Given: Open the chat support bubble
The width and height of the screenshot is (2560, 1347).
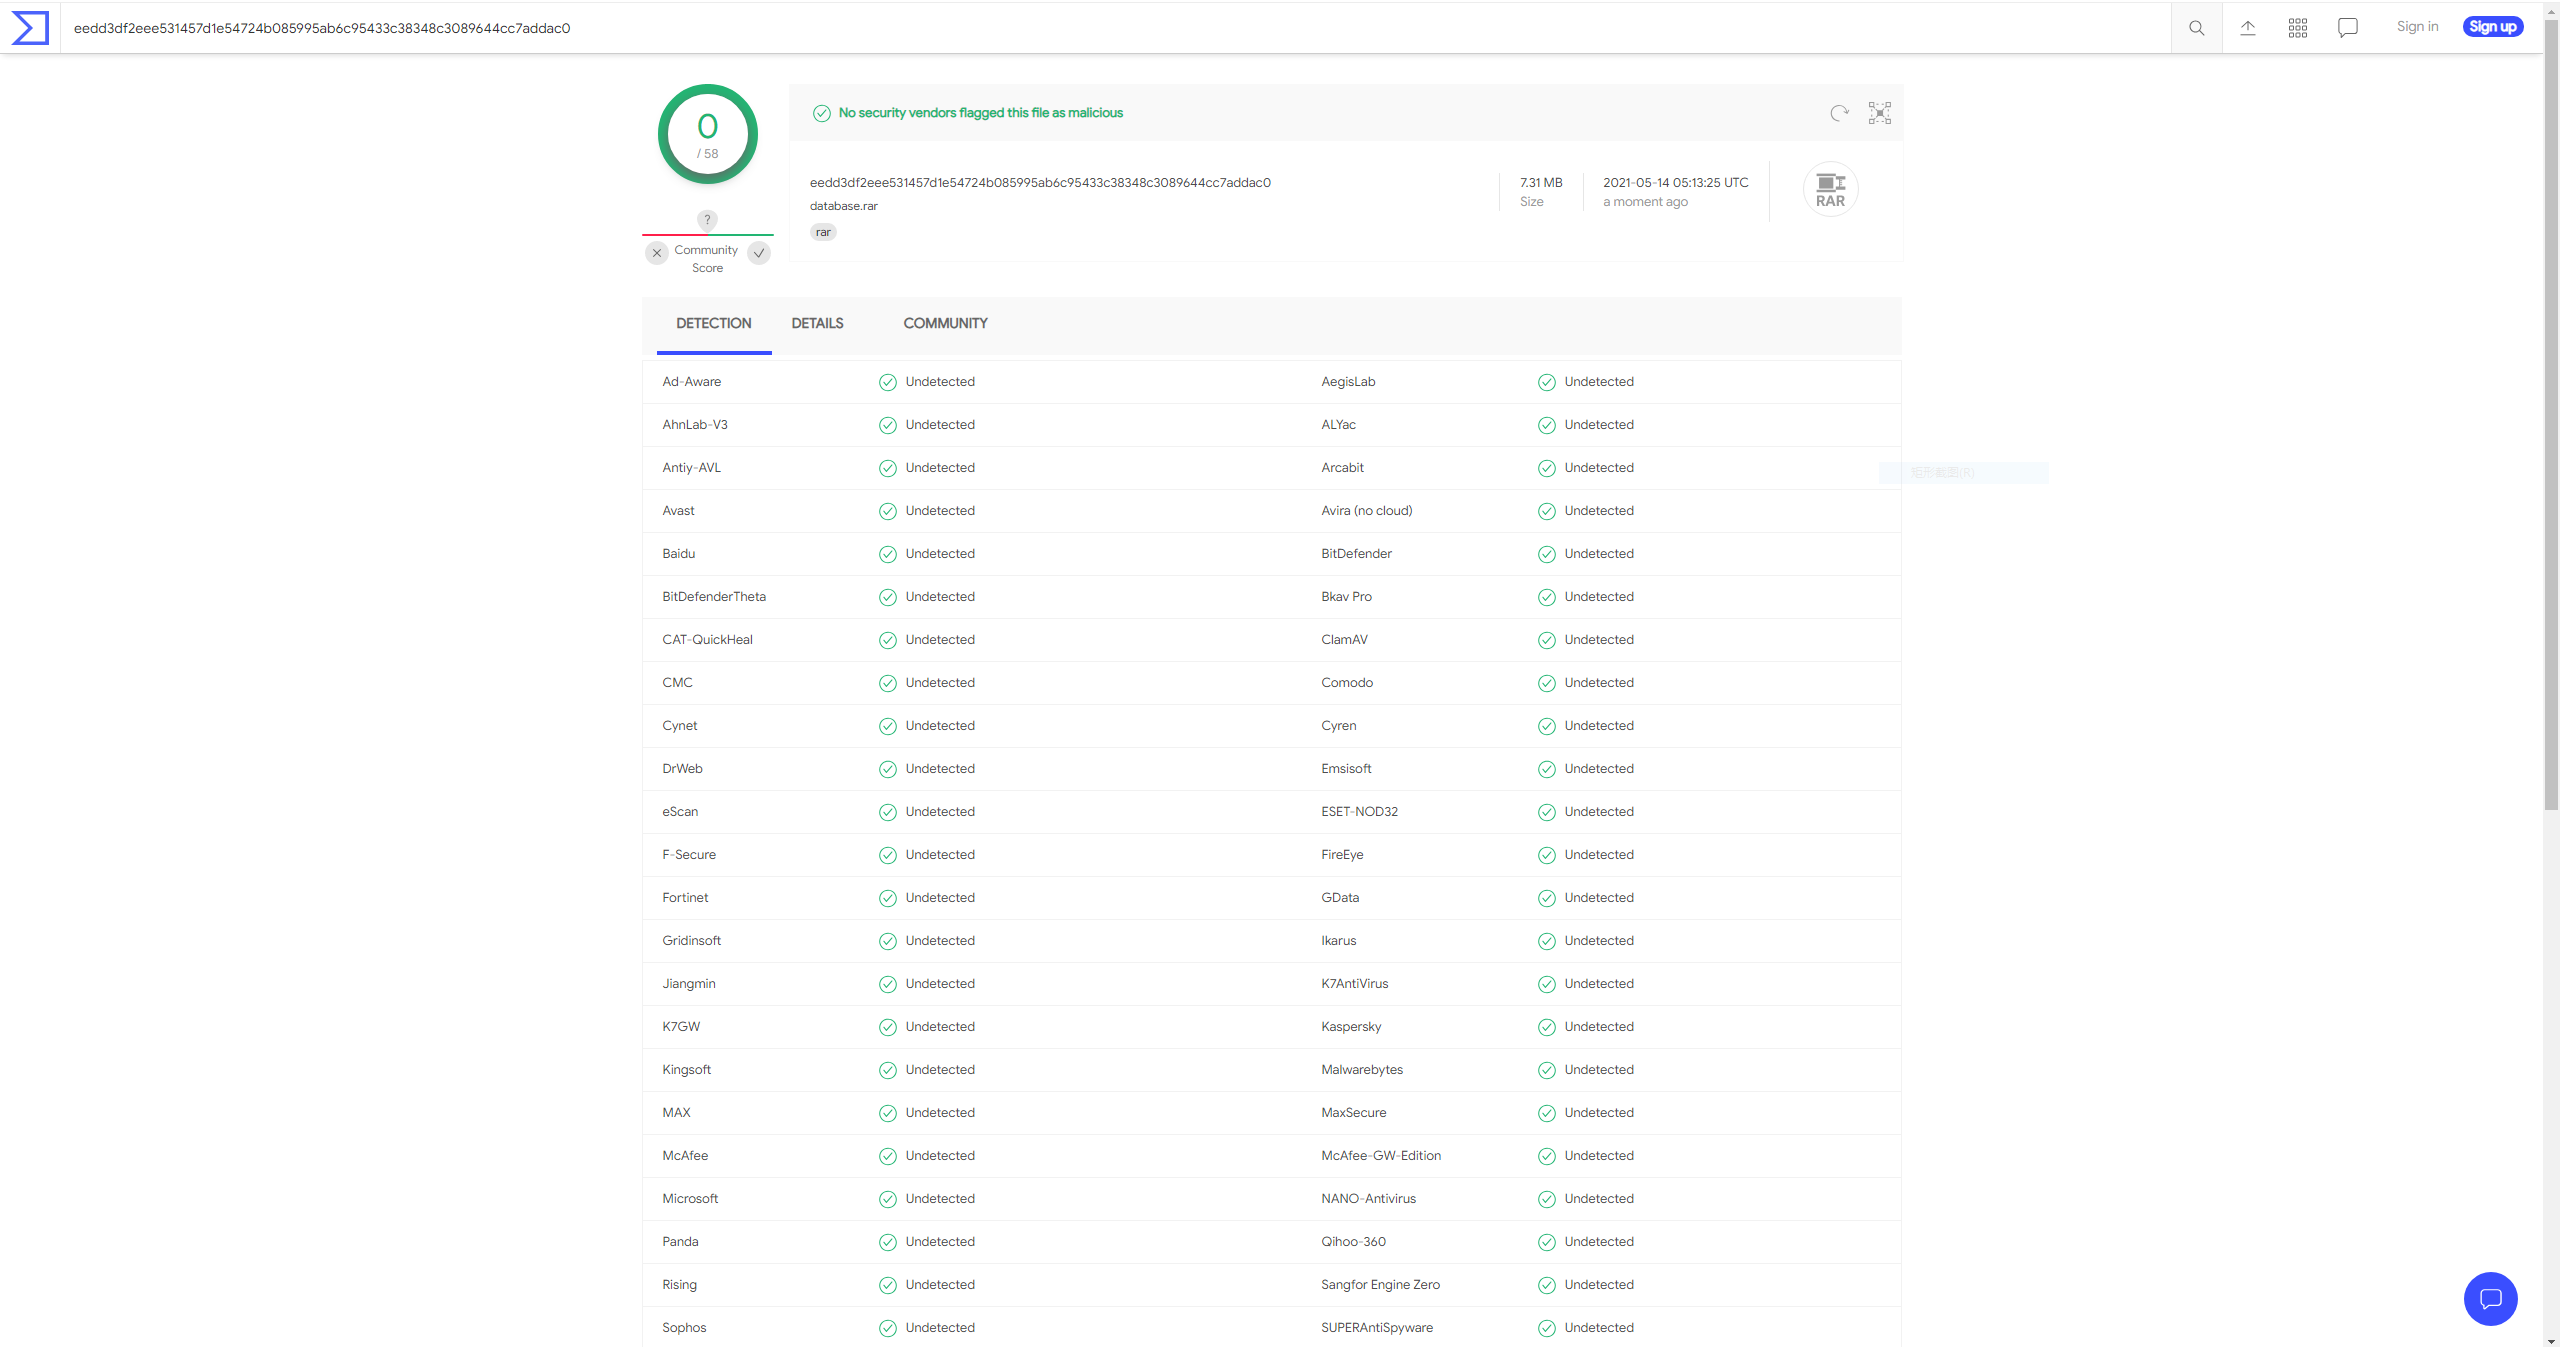Looking at the screenshot, I should tap(2490, 1298).
